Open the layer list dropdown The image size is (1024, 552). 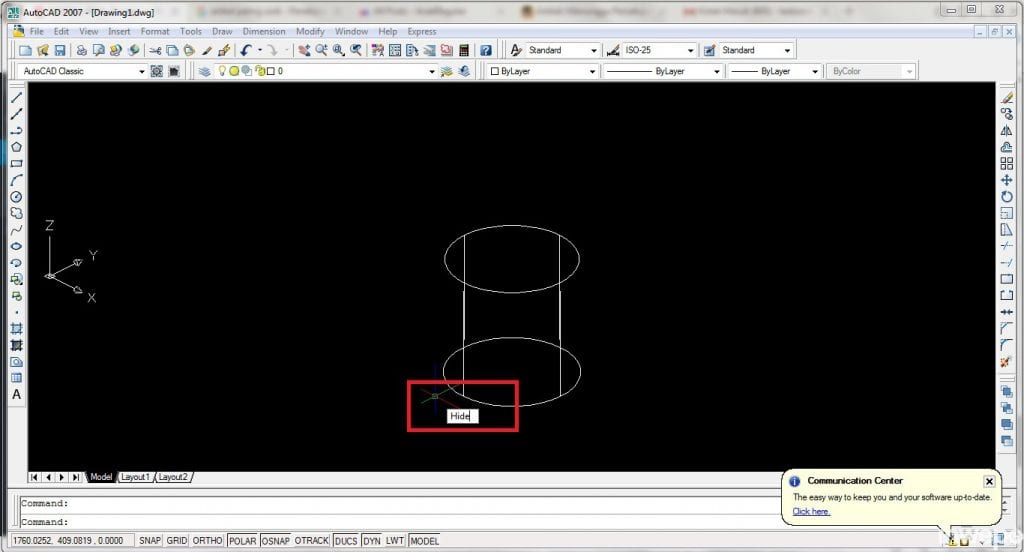[x=432, y=71]
